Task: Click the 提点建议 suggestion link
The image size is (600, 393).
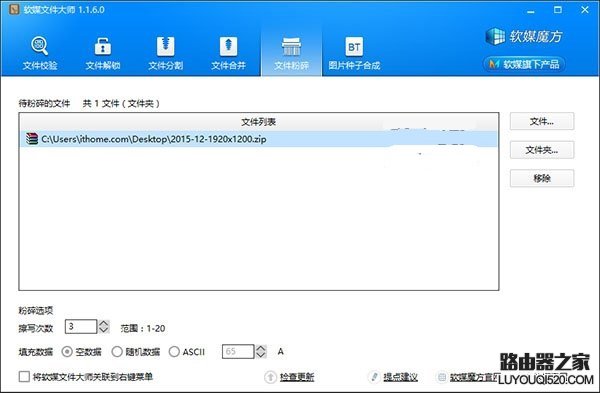Action: (x=400, y=377)
